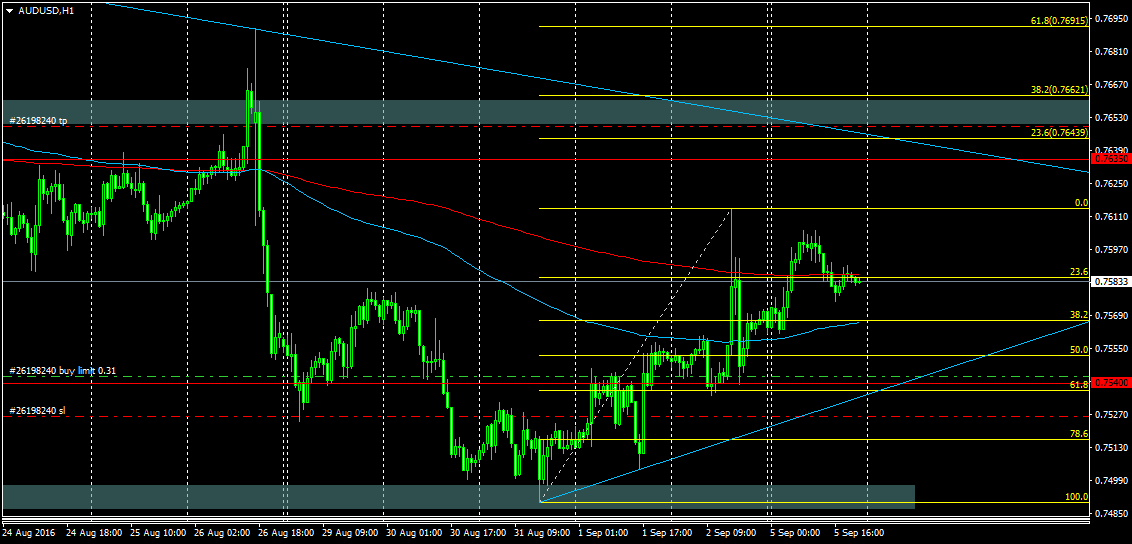The height and width of the screenshot is (544, 1132).
Task: Click the 26 Aug 18:00 time label
Action: 285,533
